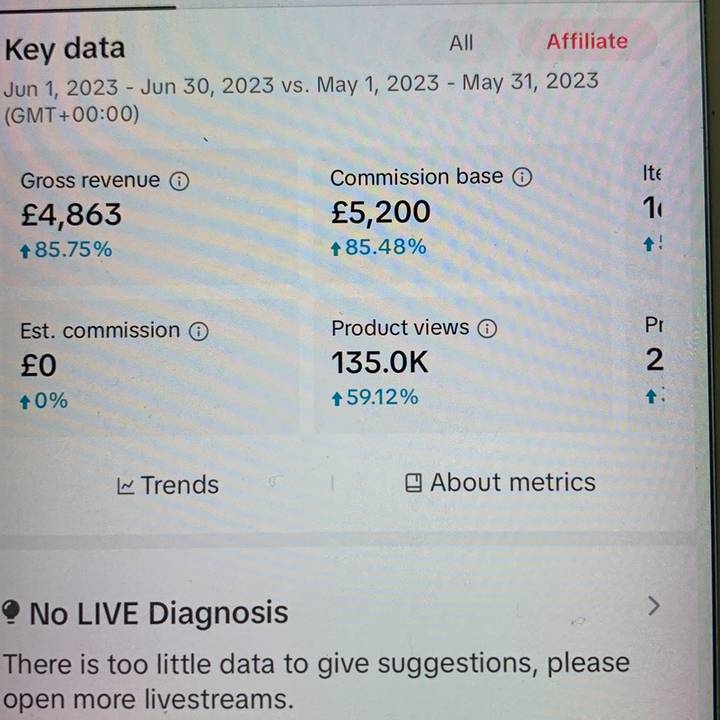
Task: Click the info icon next to Commission base
Action: pos(521,177)
